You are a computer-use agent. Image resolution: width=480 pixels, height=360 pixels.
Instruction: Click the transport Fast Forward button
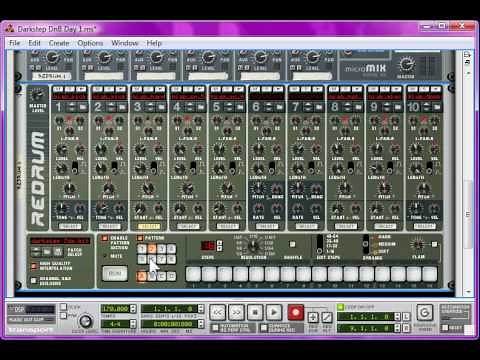pos(236,313)
